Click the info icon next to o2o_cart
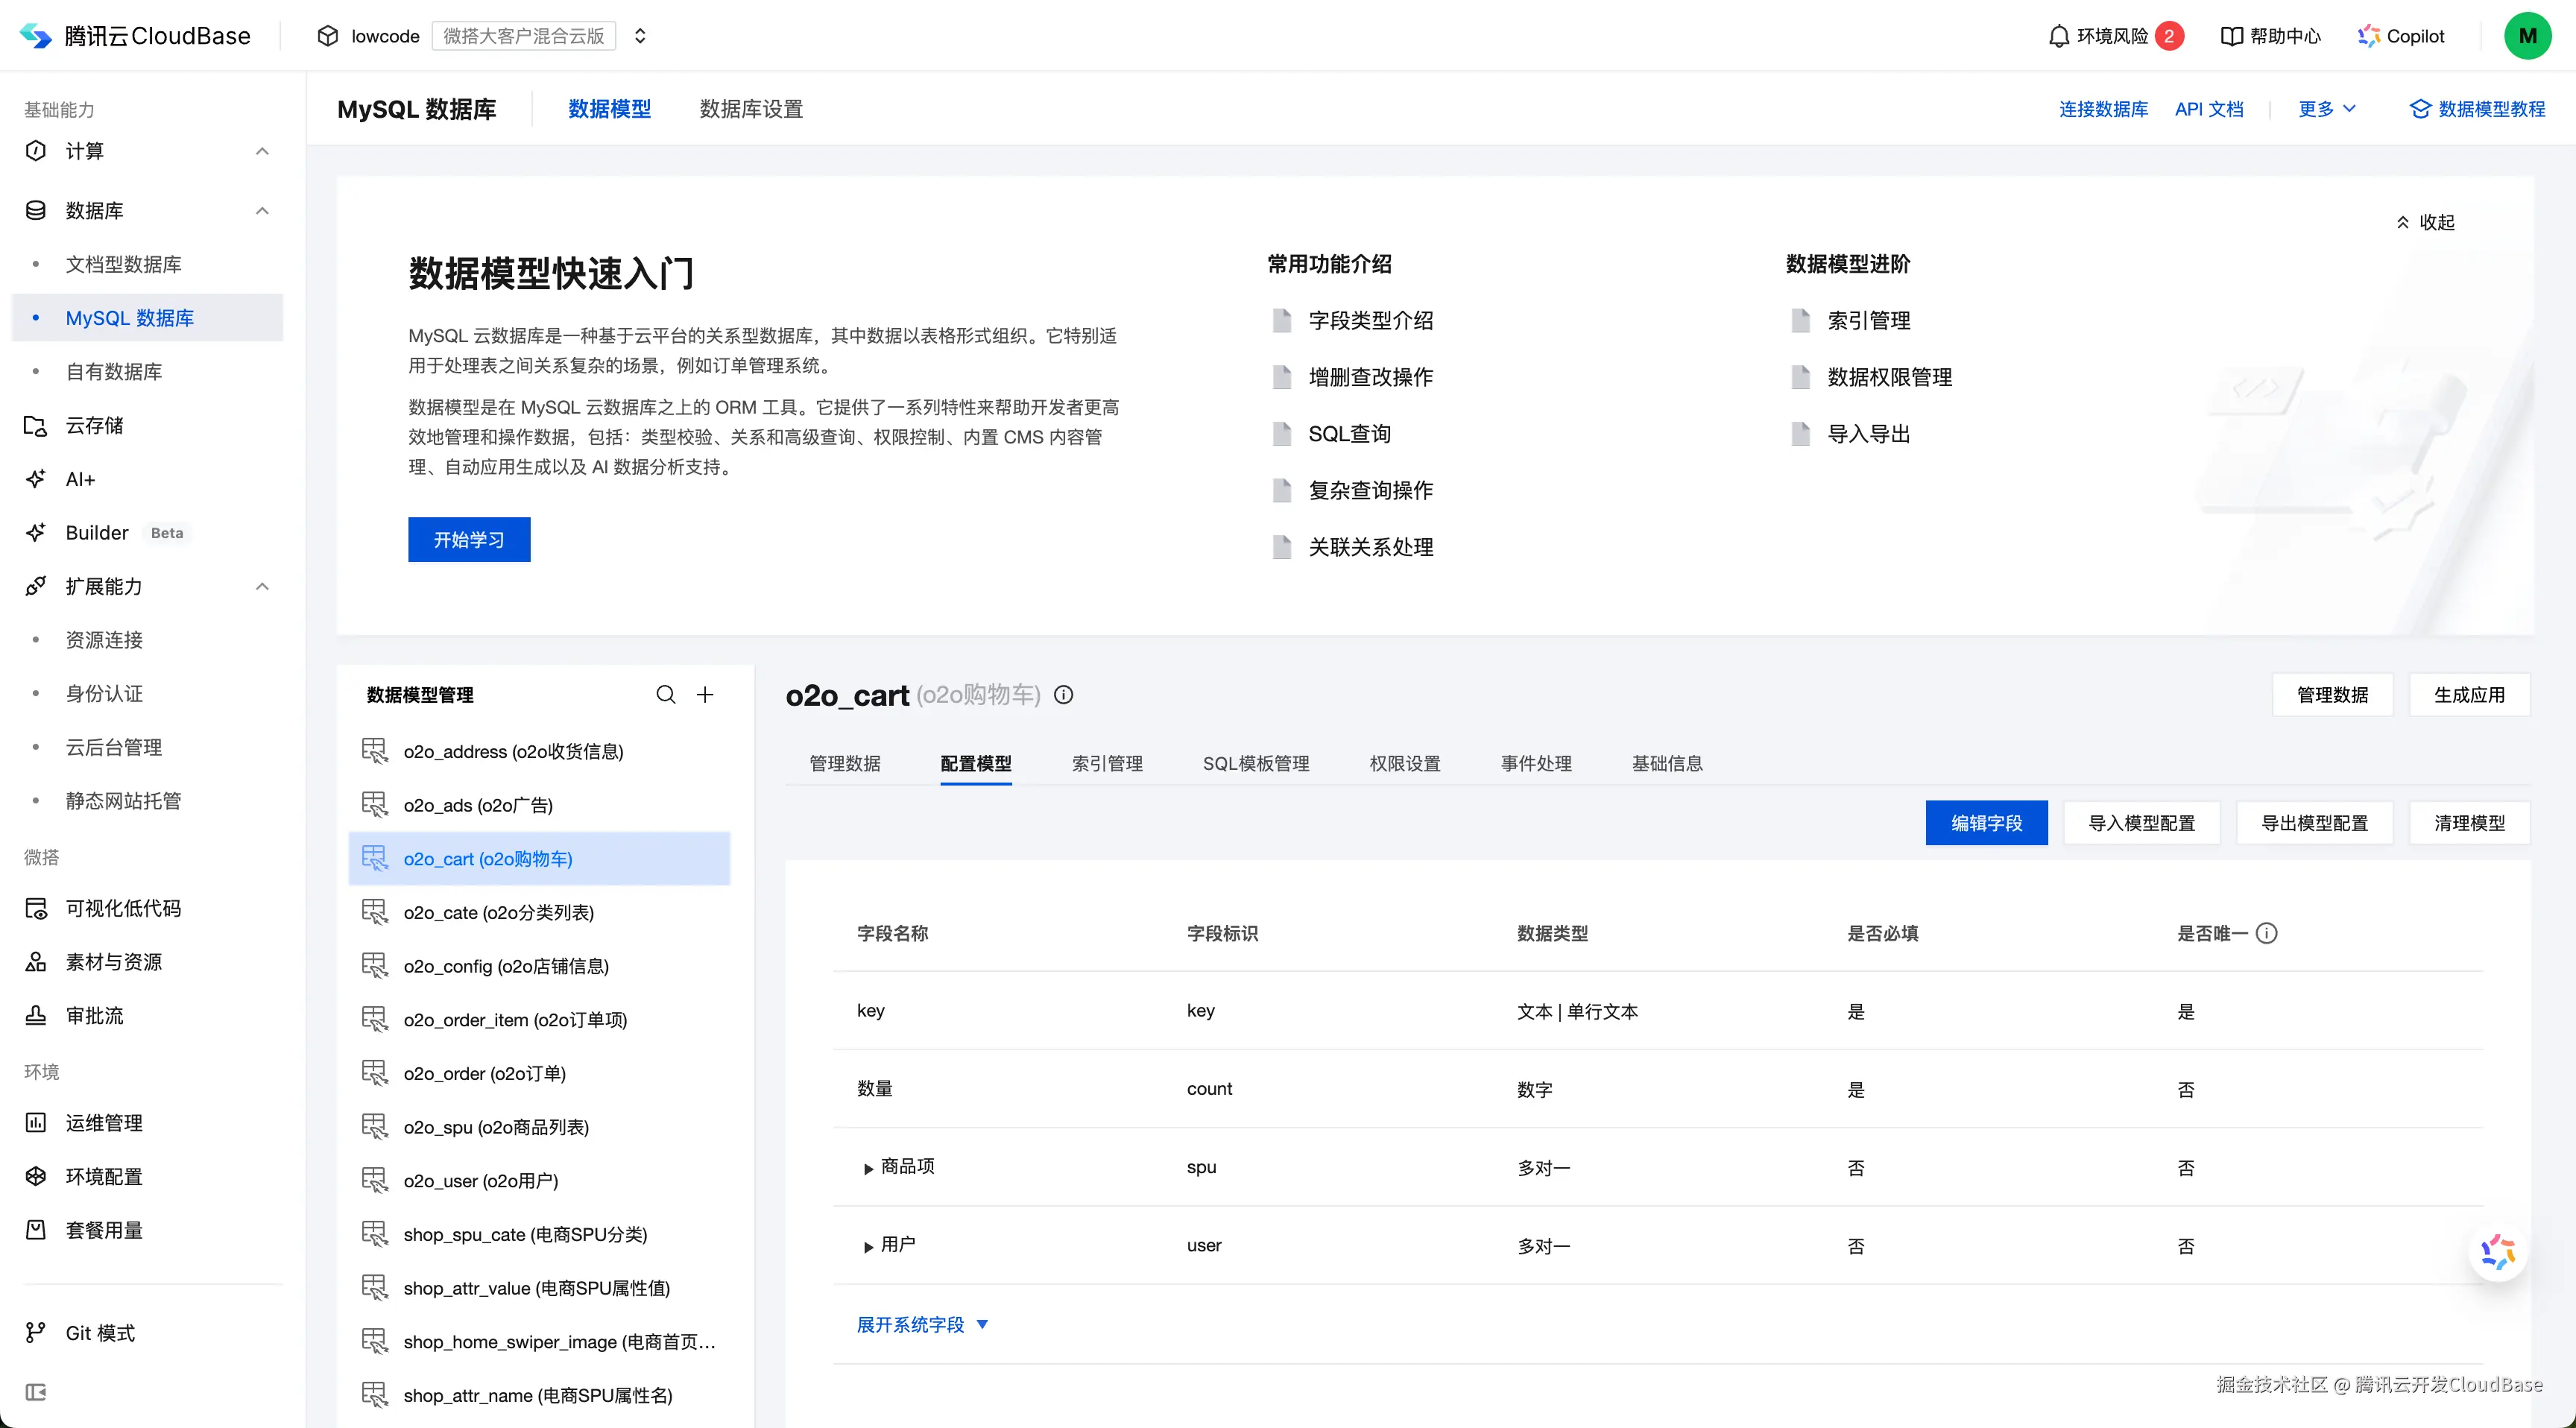Image resolution: width=2576 pixels, height=1428 pixels. 1063,695
